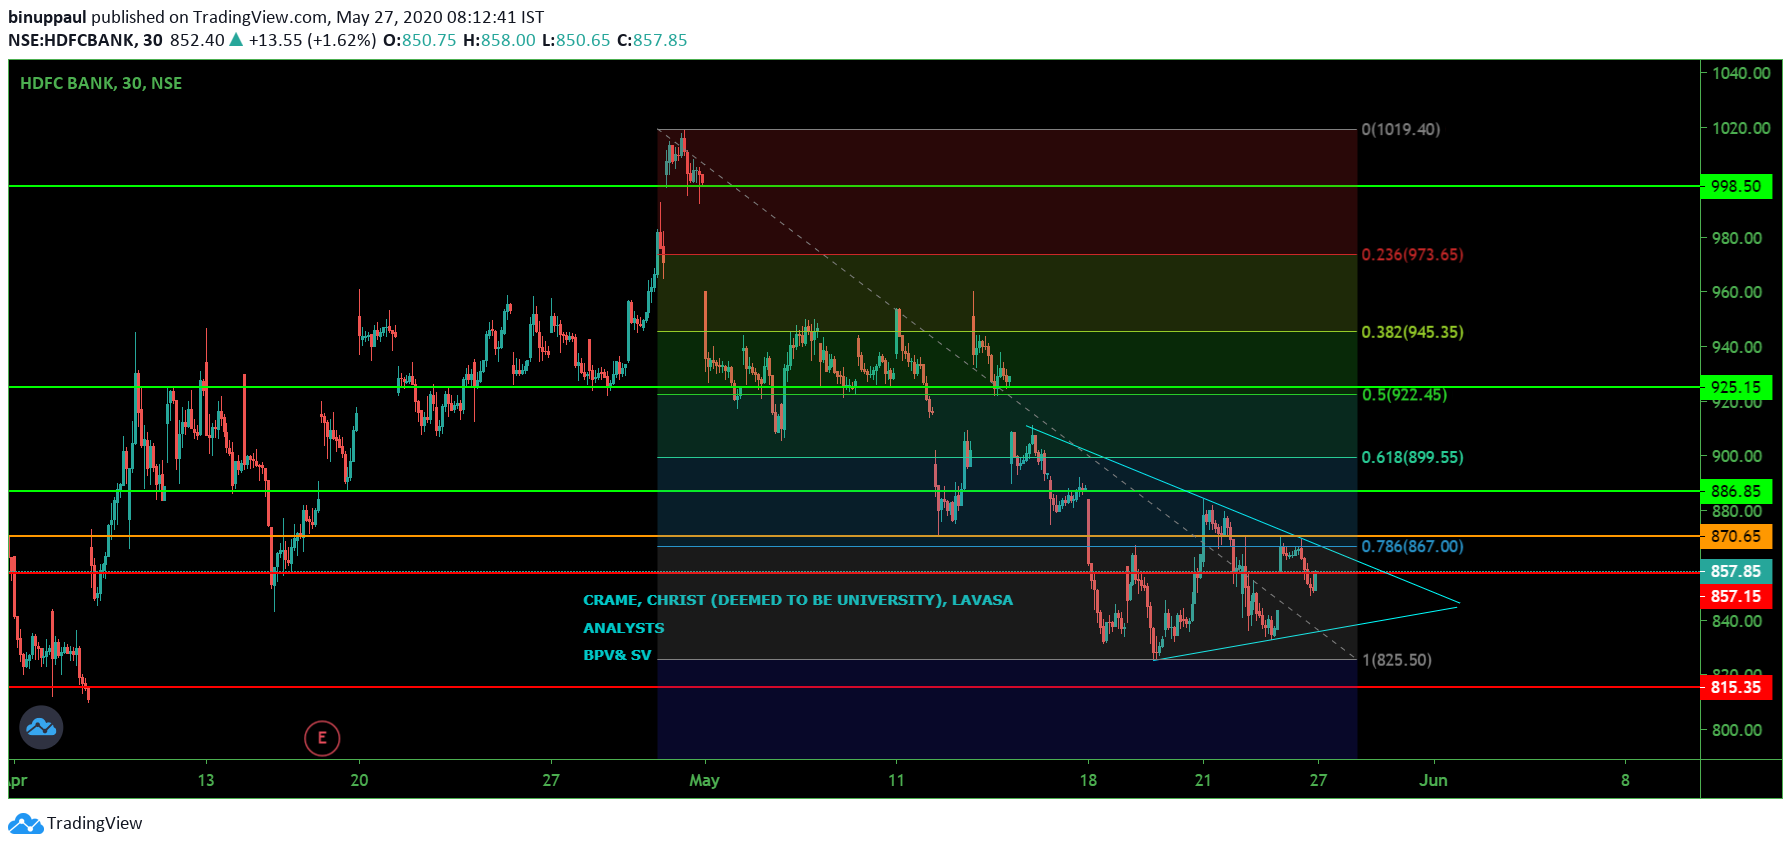The height and width of the screenshot is (848, 1791).
Task: Click the 0.786(867.00) Fibonacci label
Action: pyautogui.click(x=1412, y=546)
